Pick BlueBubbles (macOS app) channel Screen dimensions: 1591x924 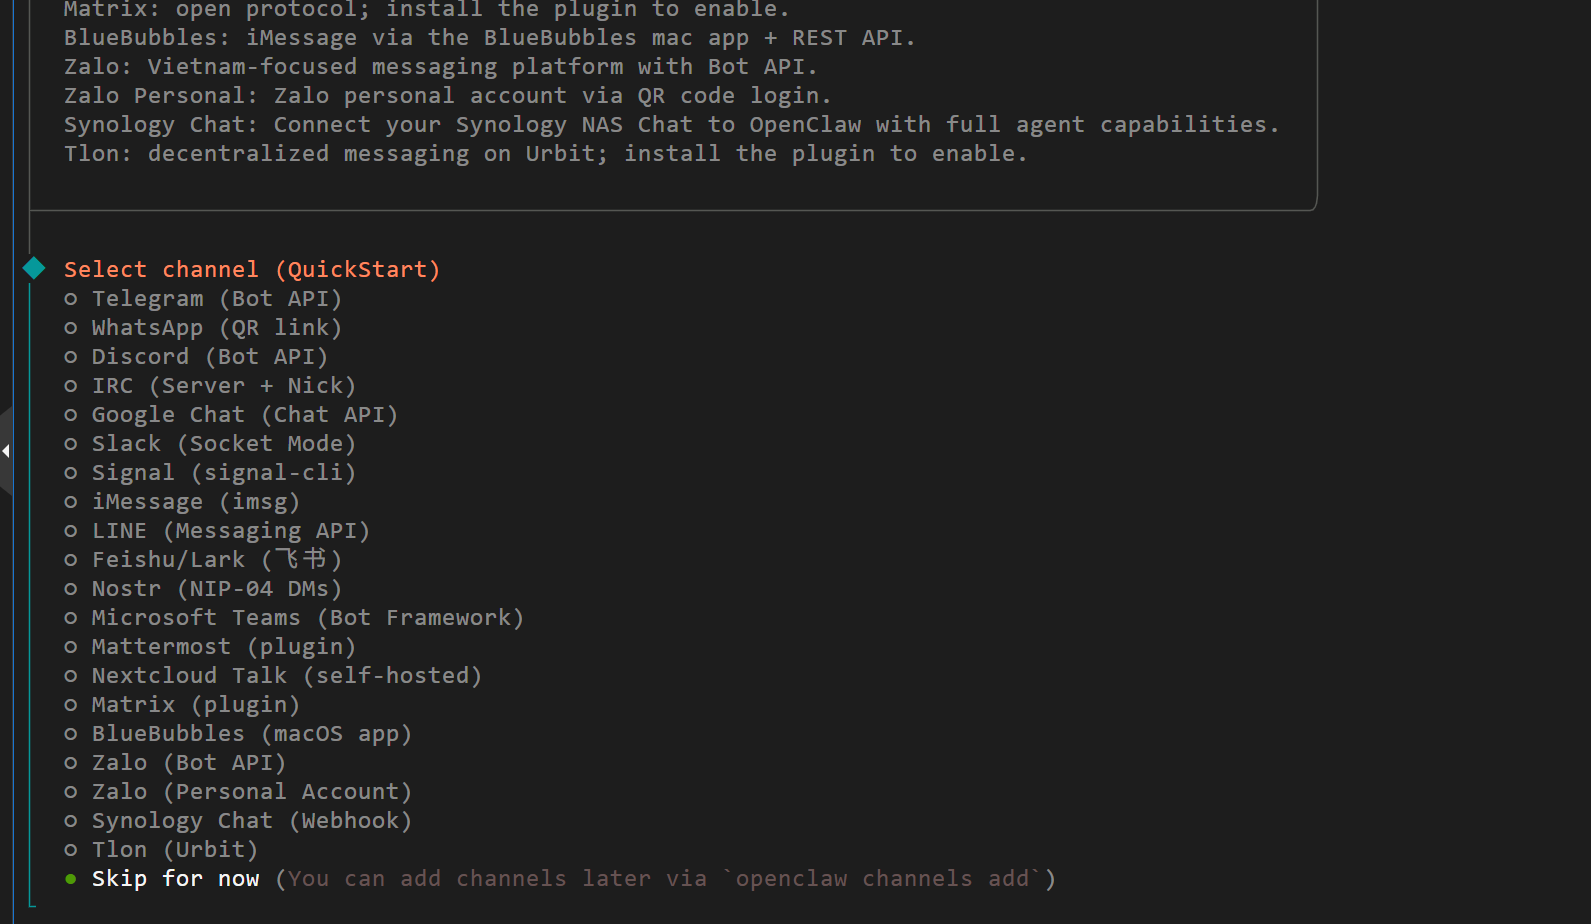point(251,734)
